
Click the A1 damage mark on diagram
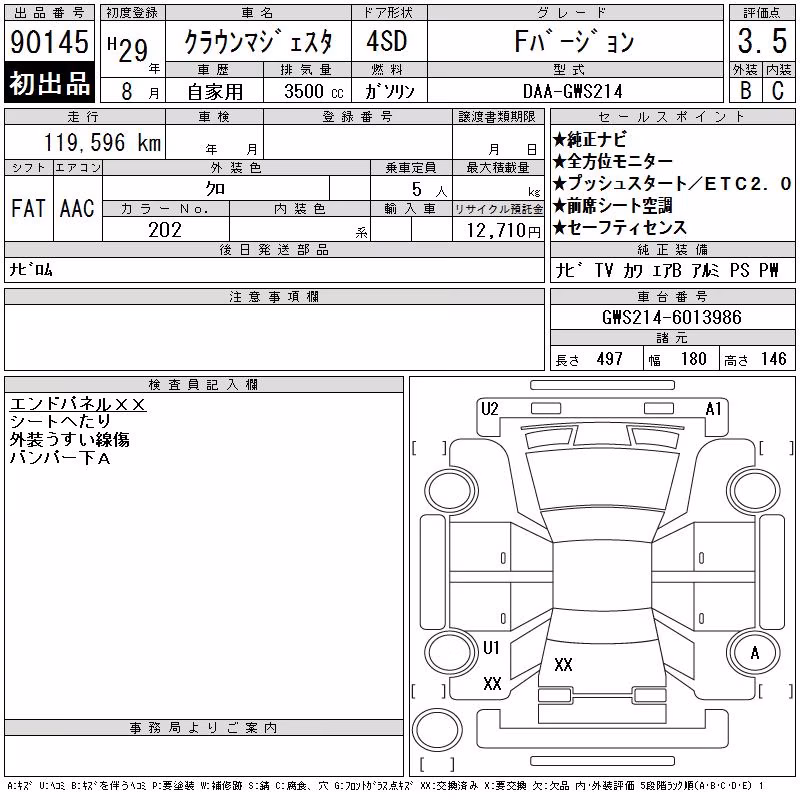[x=713, y=409]
